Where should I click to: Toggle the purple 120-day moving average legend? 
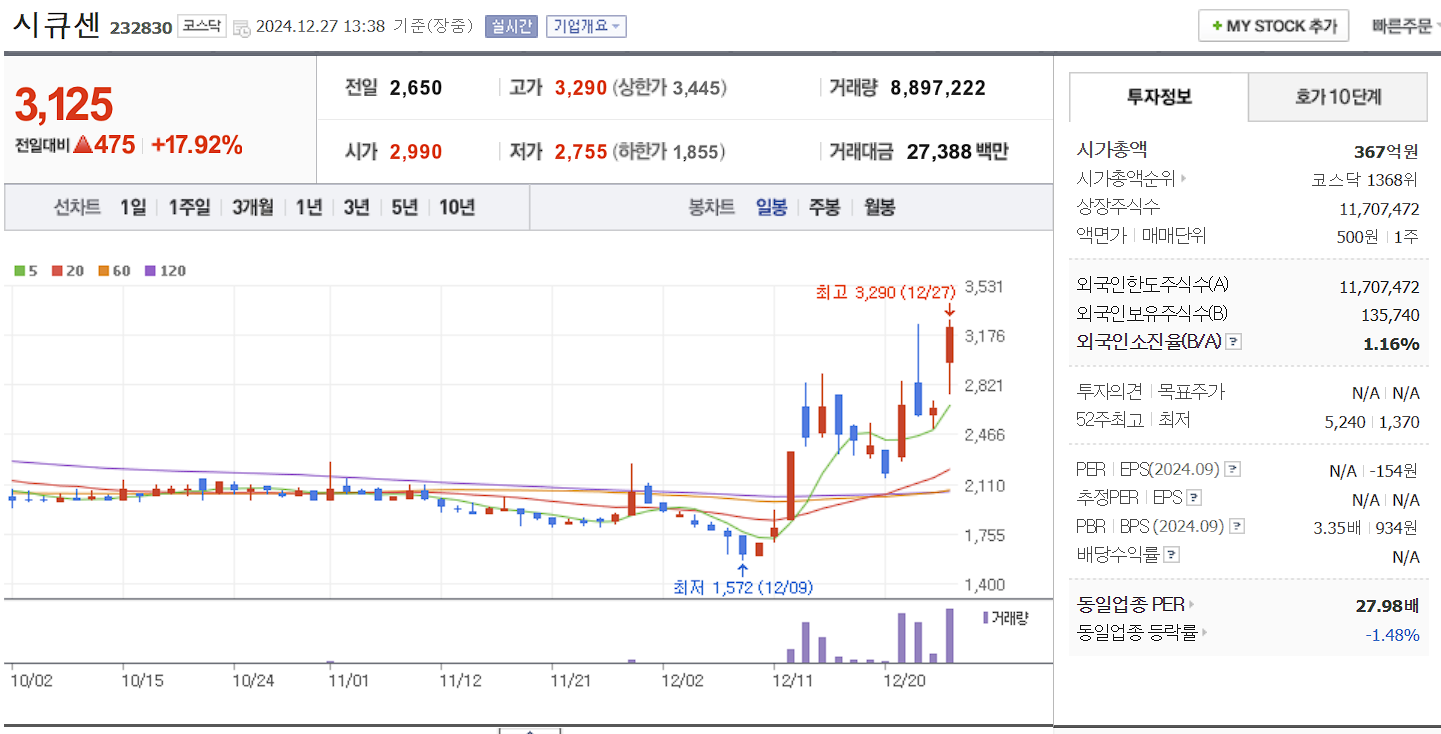tap(150, 271)
